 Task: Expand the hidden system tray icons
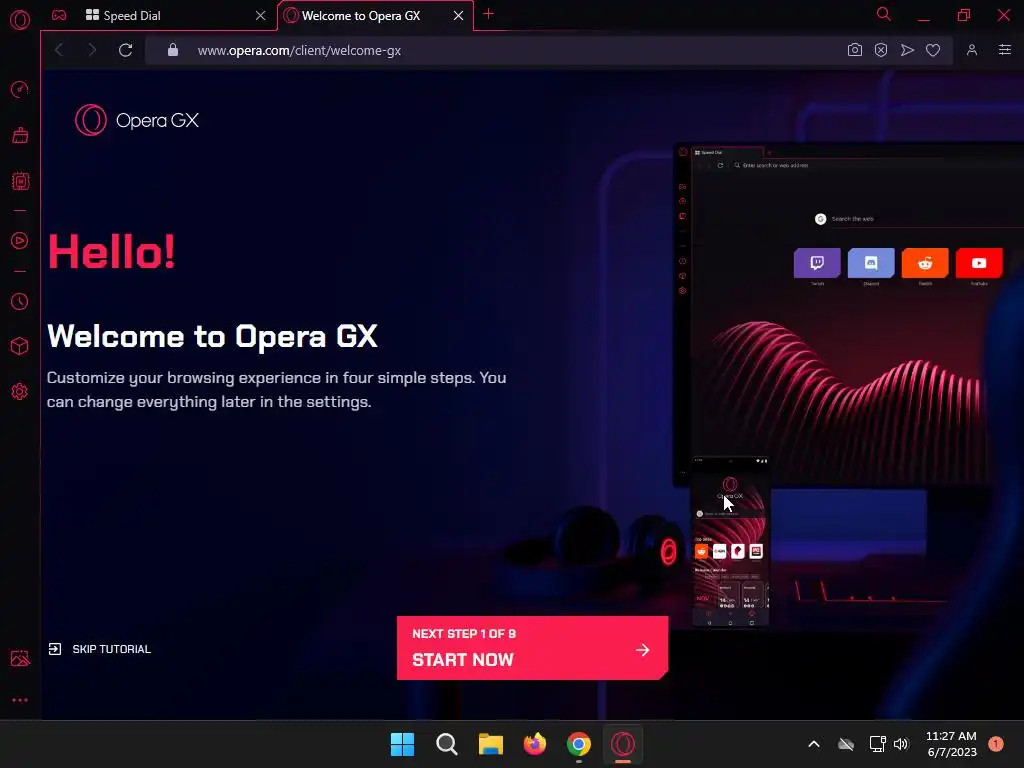point(814,744)
